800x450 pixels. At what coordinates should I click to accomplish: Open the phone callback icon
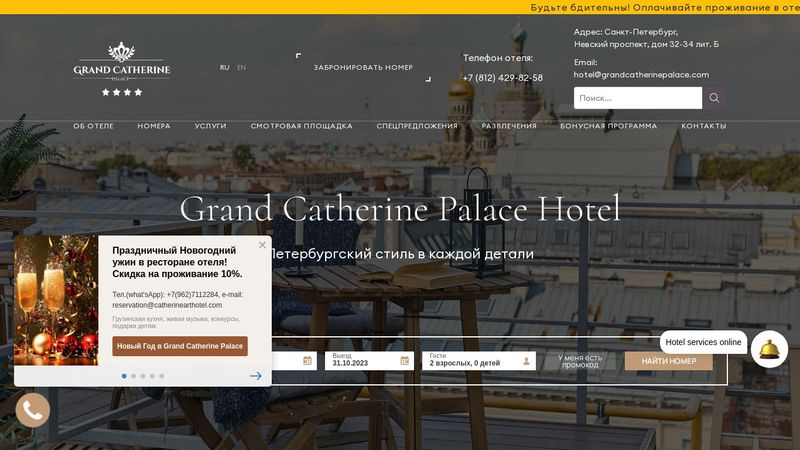[x=33, y=410]
